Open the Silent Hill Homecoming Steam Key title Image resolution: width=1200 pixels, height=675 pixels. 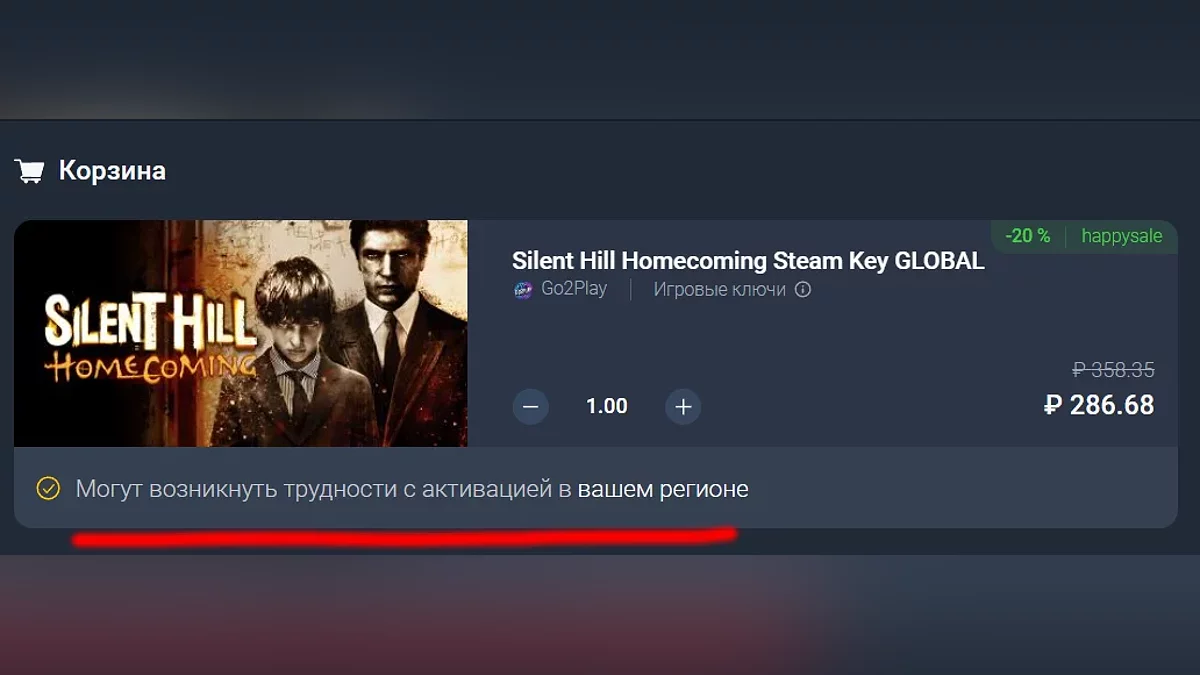[748, 261]
